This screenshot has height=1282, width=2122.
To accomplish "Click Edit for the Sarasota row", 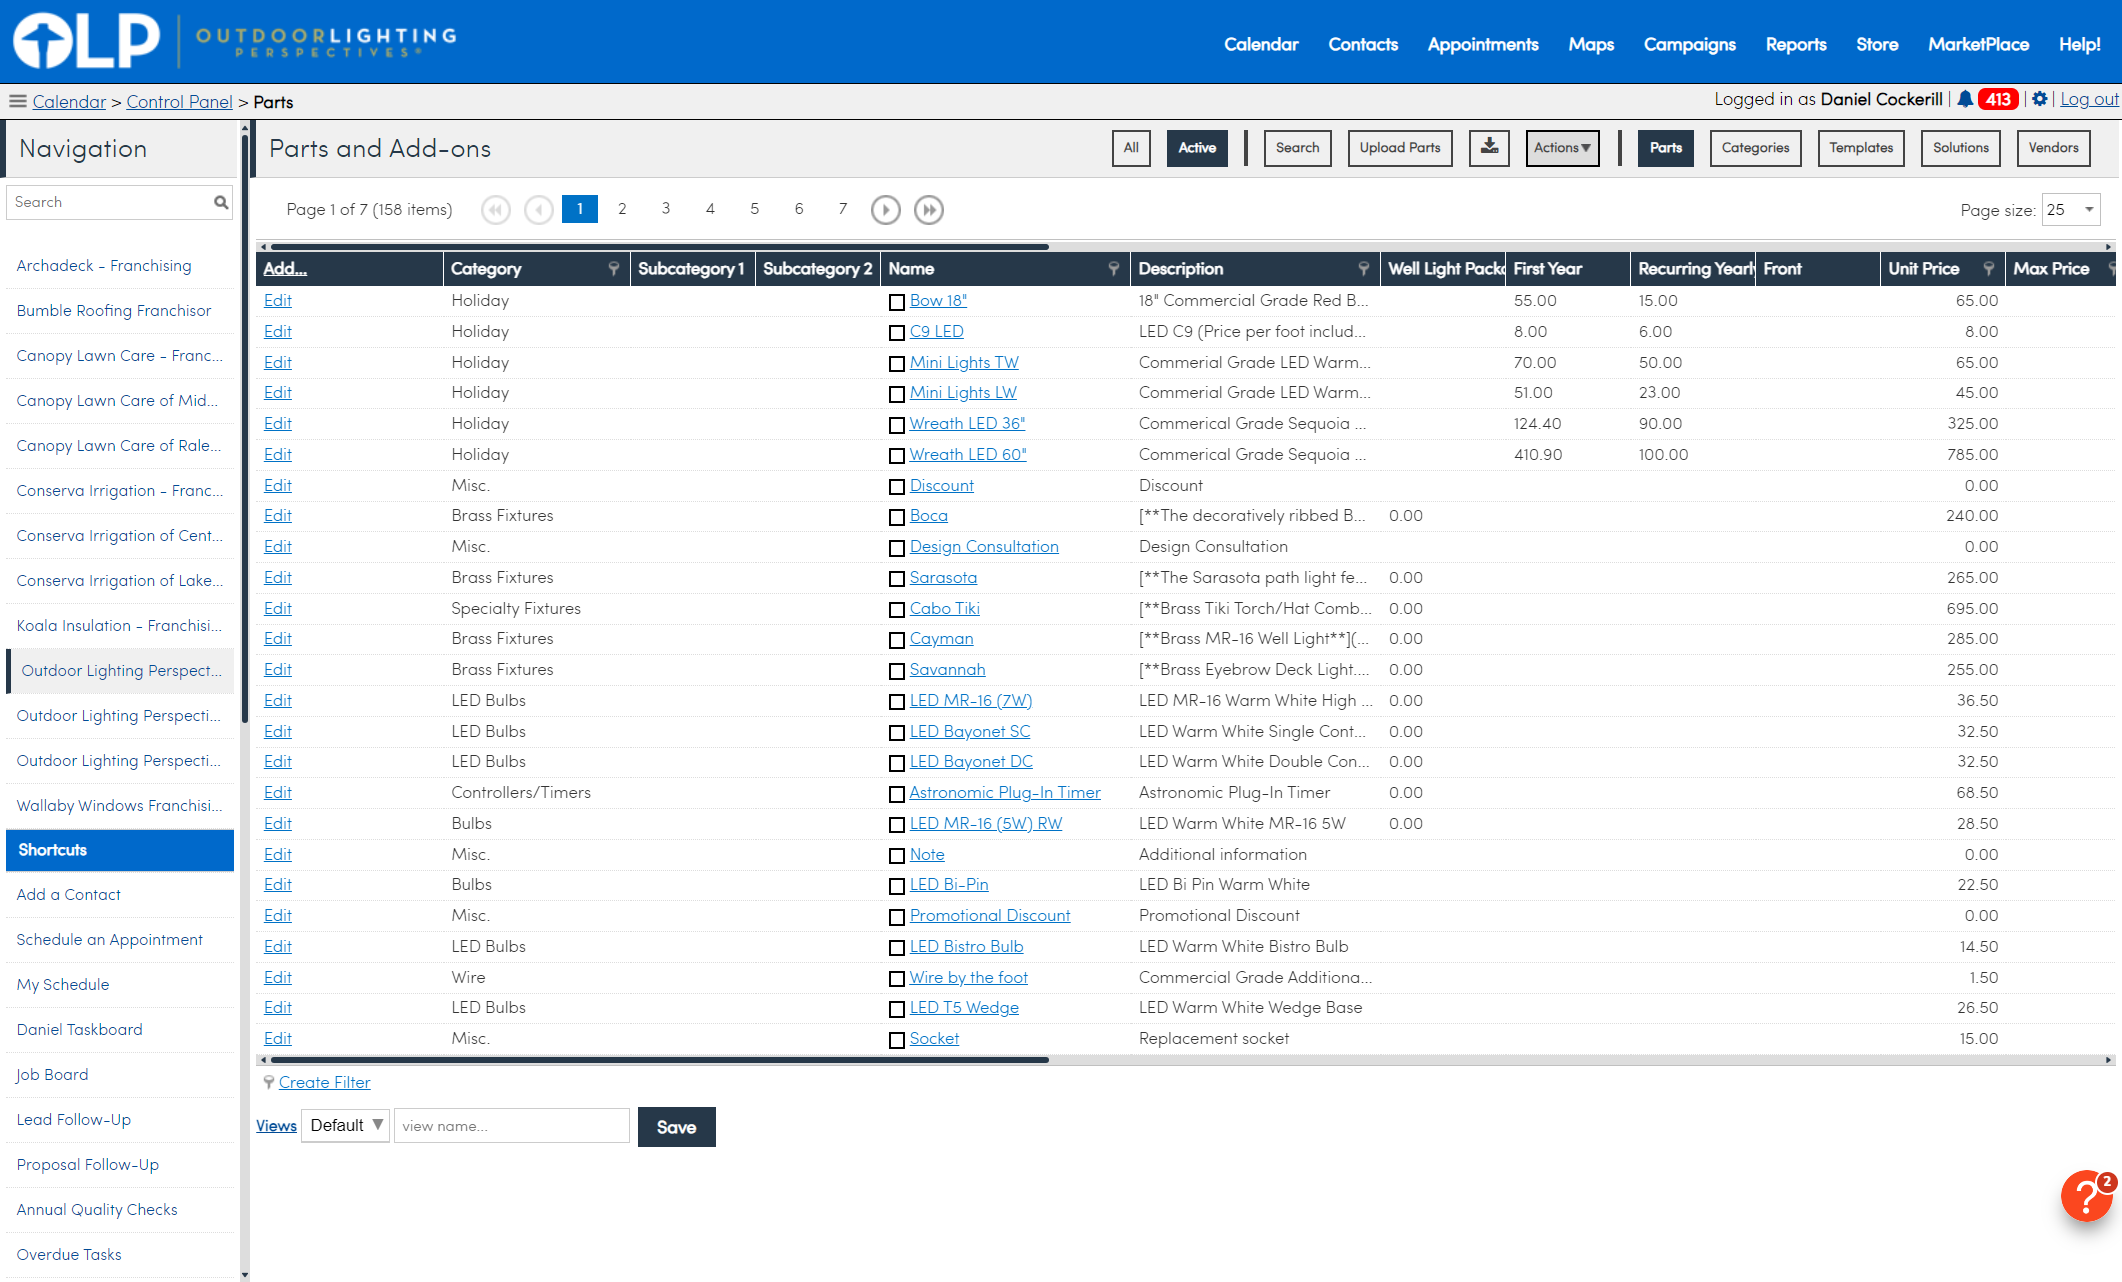I will (278, 578).
